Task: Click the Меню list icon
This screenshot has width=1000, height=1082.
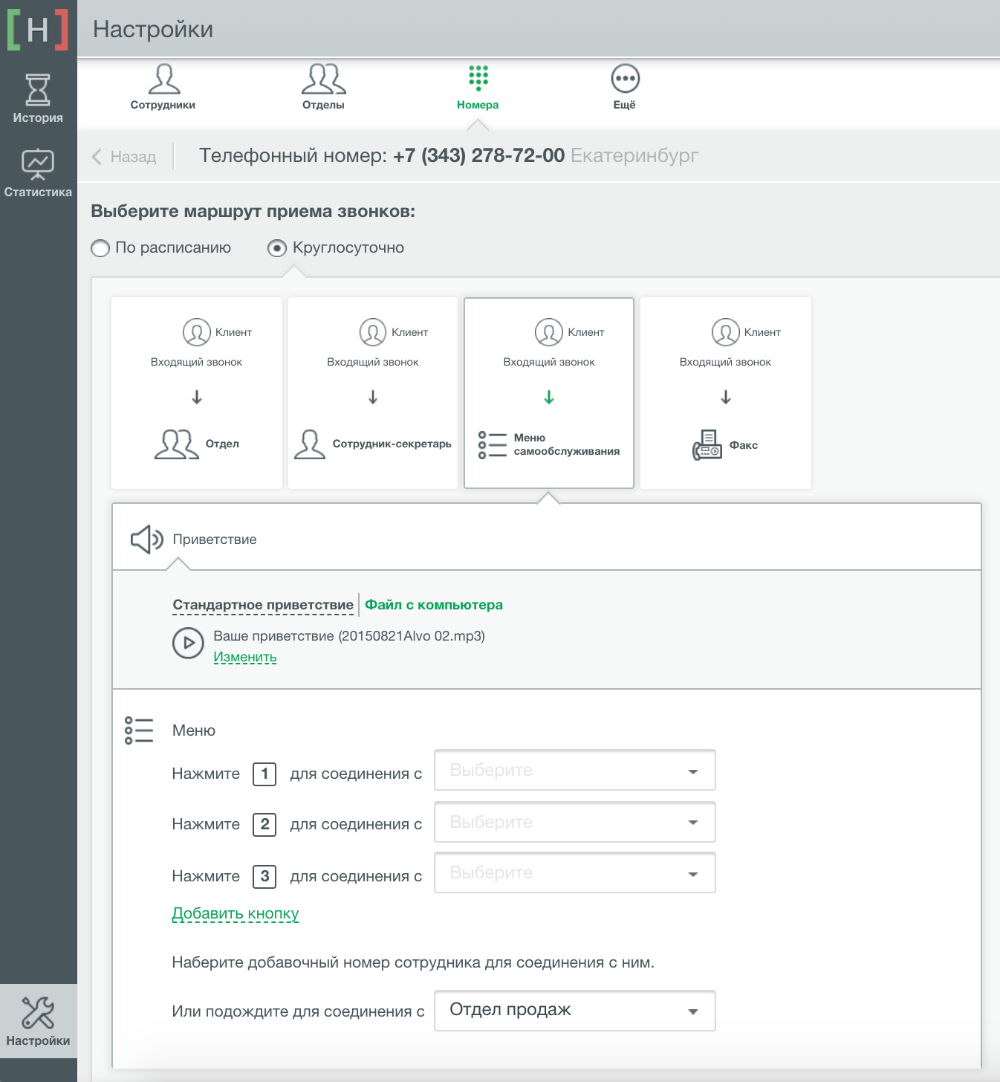Action: click(139, 730)
